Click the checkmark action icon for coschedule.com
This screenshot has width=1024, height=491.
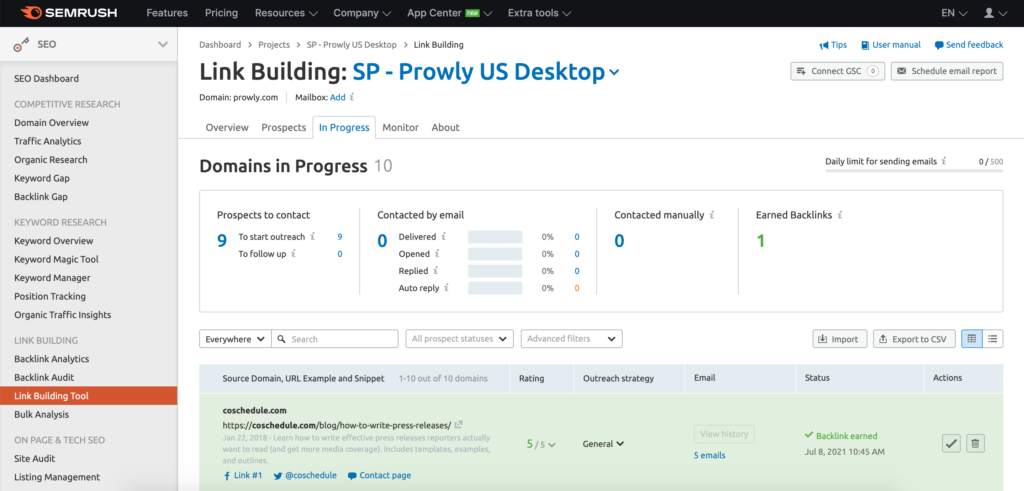click(952, 442)
